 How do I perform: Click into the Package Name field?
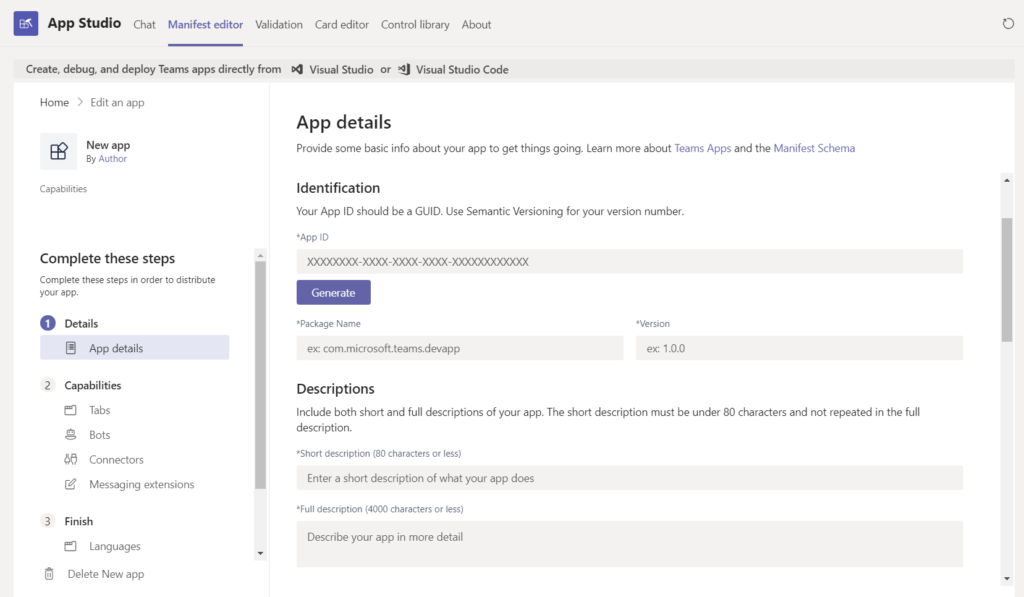[x=459, y=348]
